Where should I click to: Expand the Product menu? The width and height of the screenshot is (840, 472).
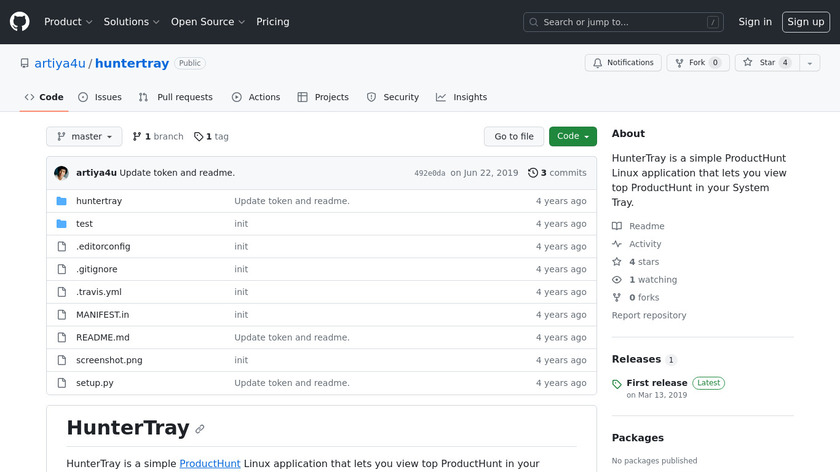tap(68, 22)
